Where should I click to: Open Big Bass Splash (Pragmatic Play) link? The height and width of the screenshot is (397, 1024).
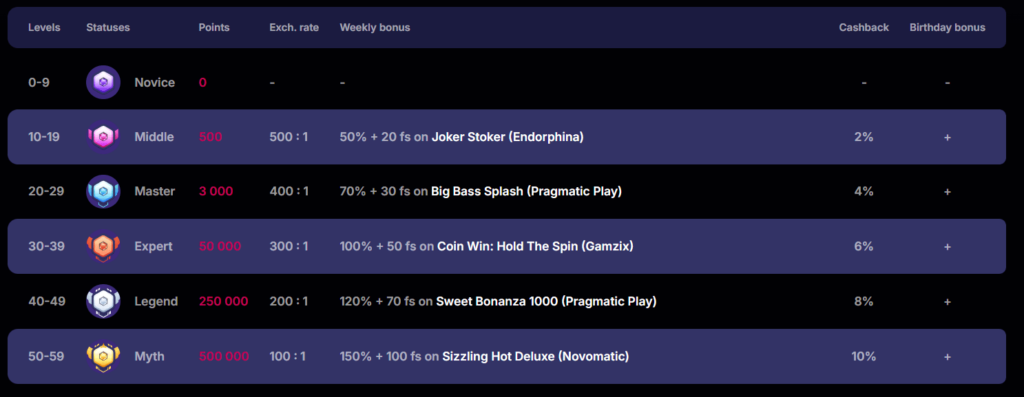(526, 192)
